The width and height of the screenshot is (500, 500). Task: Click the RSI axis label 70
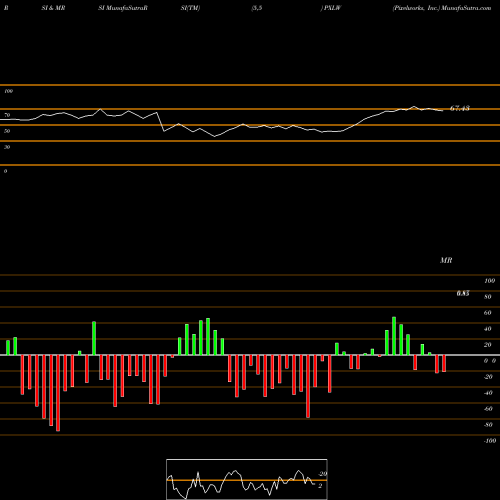pyautogui.click(x=7, y=115)
